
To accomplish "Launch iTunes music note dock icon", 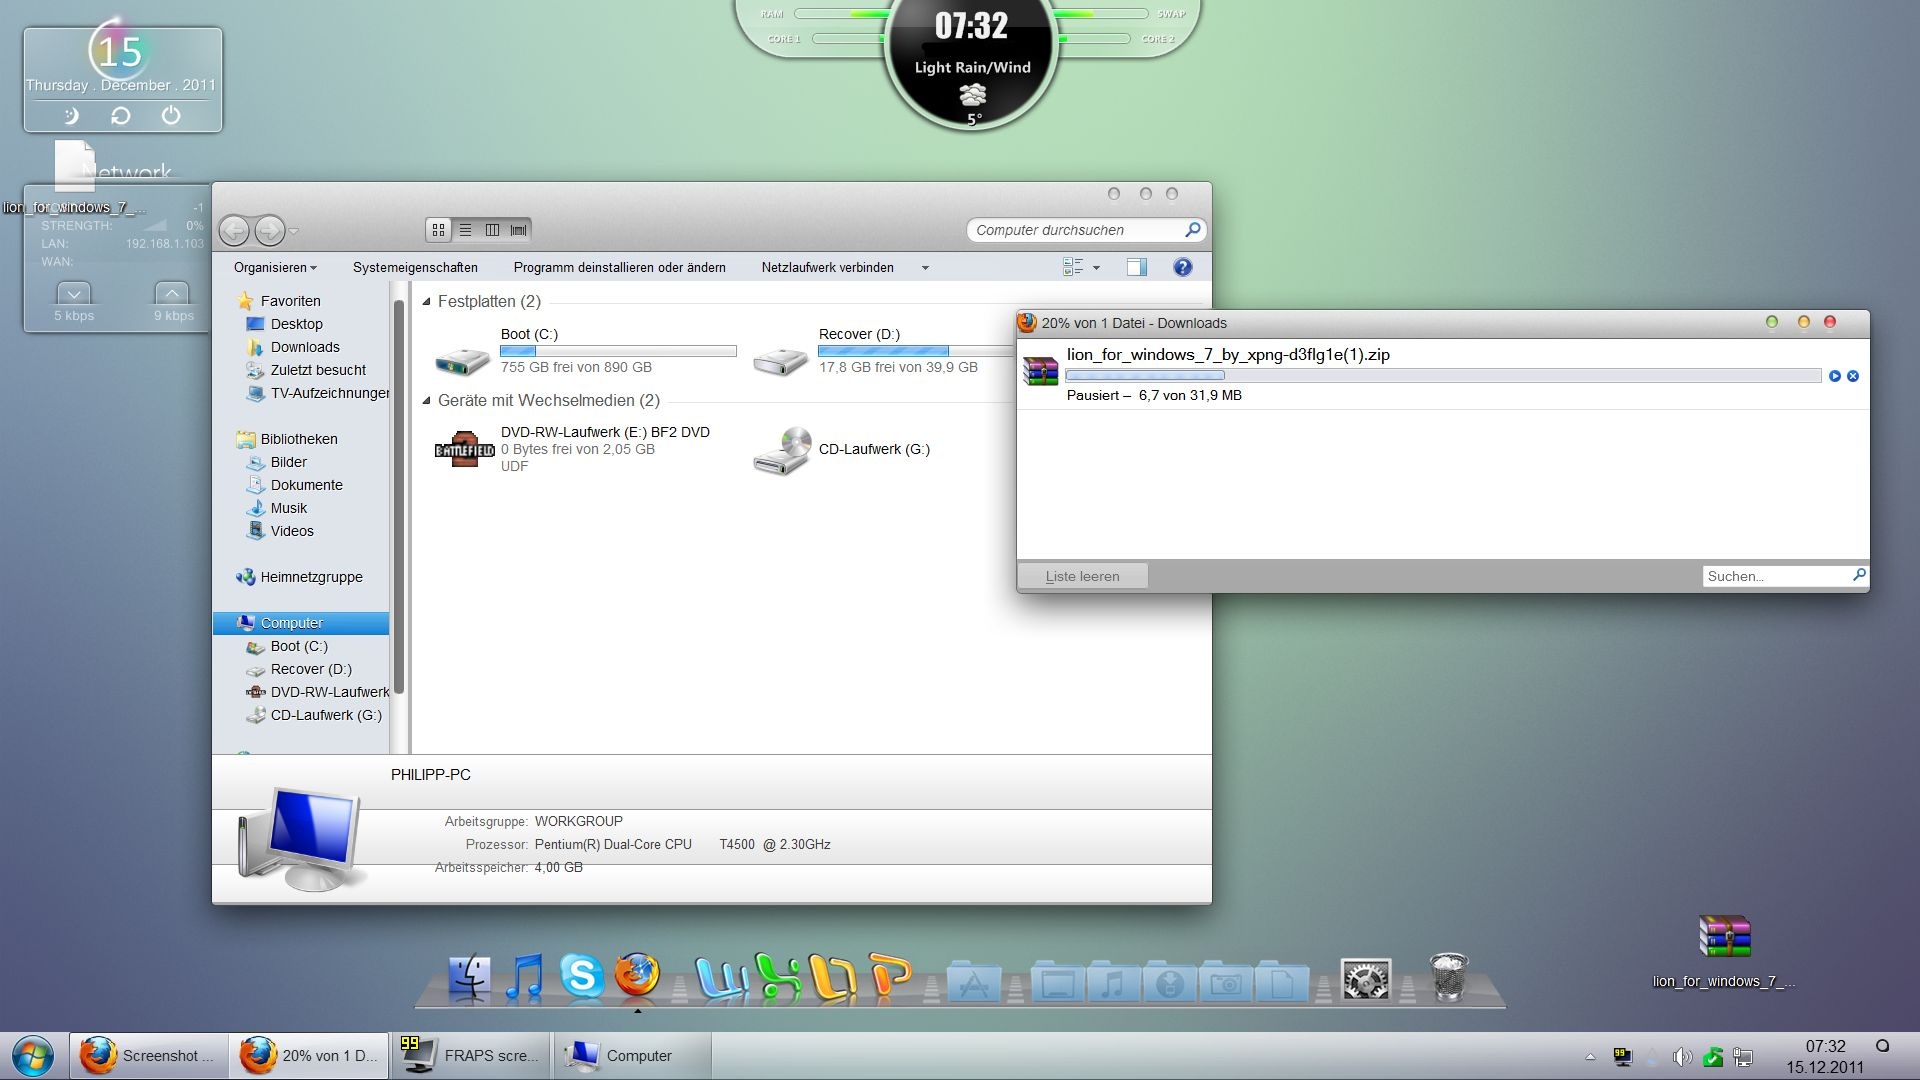I will click(x=524, y=977).
